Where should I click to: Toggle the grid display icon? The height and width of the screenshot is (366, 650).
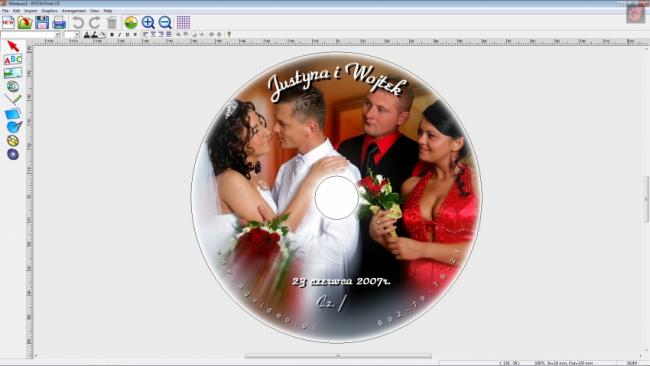183,22
